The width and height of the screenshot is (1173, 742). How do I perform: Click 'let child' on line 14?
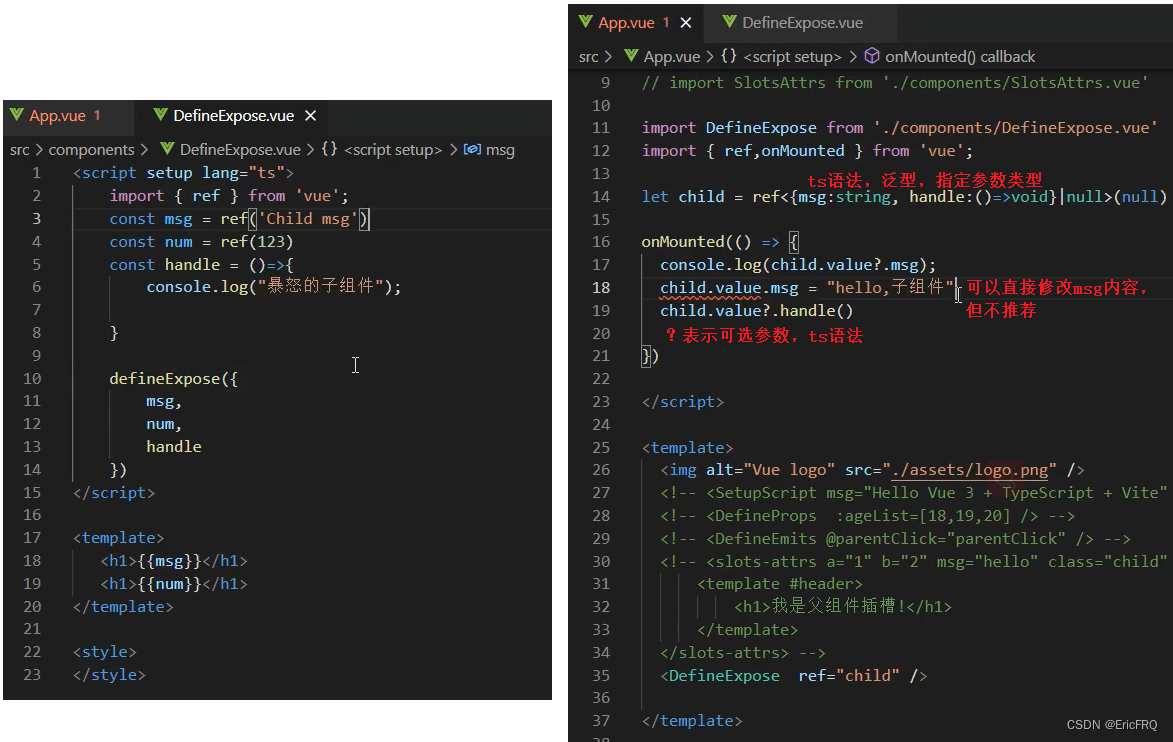[683, 197]
